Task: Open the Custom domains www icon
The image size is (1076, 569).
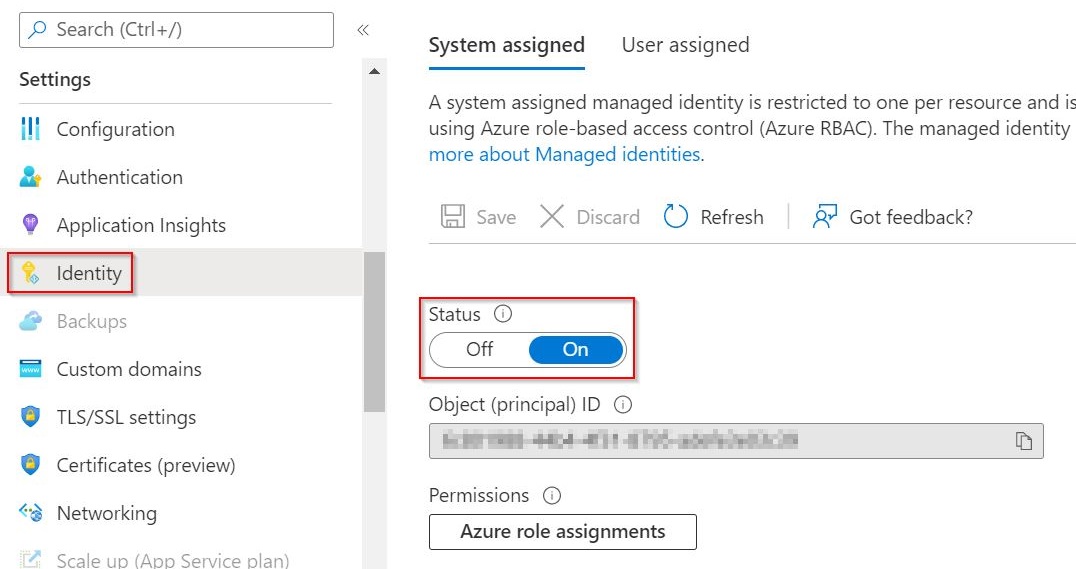Action: [x=30, y=369]
